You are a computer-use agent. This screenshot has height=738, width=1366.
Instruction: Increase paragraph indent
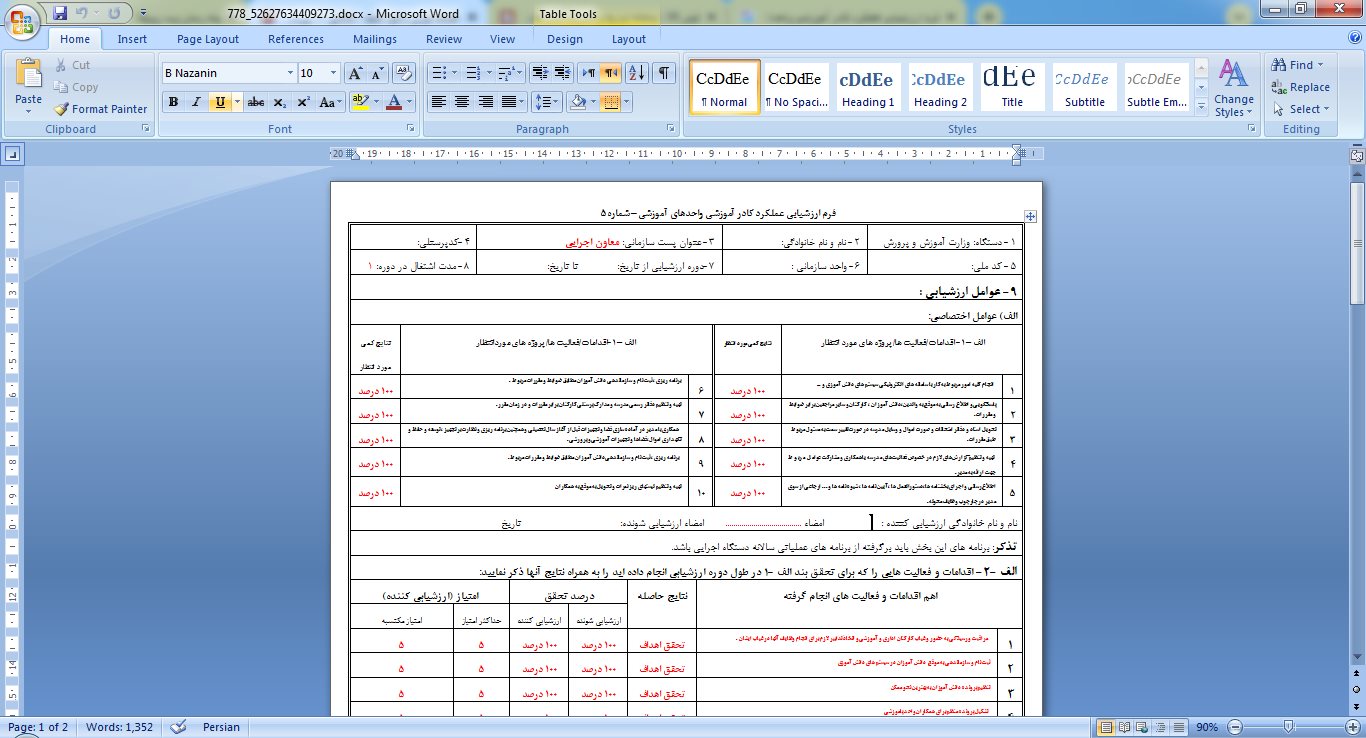click(x=563, y=73)
